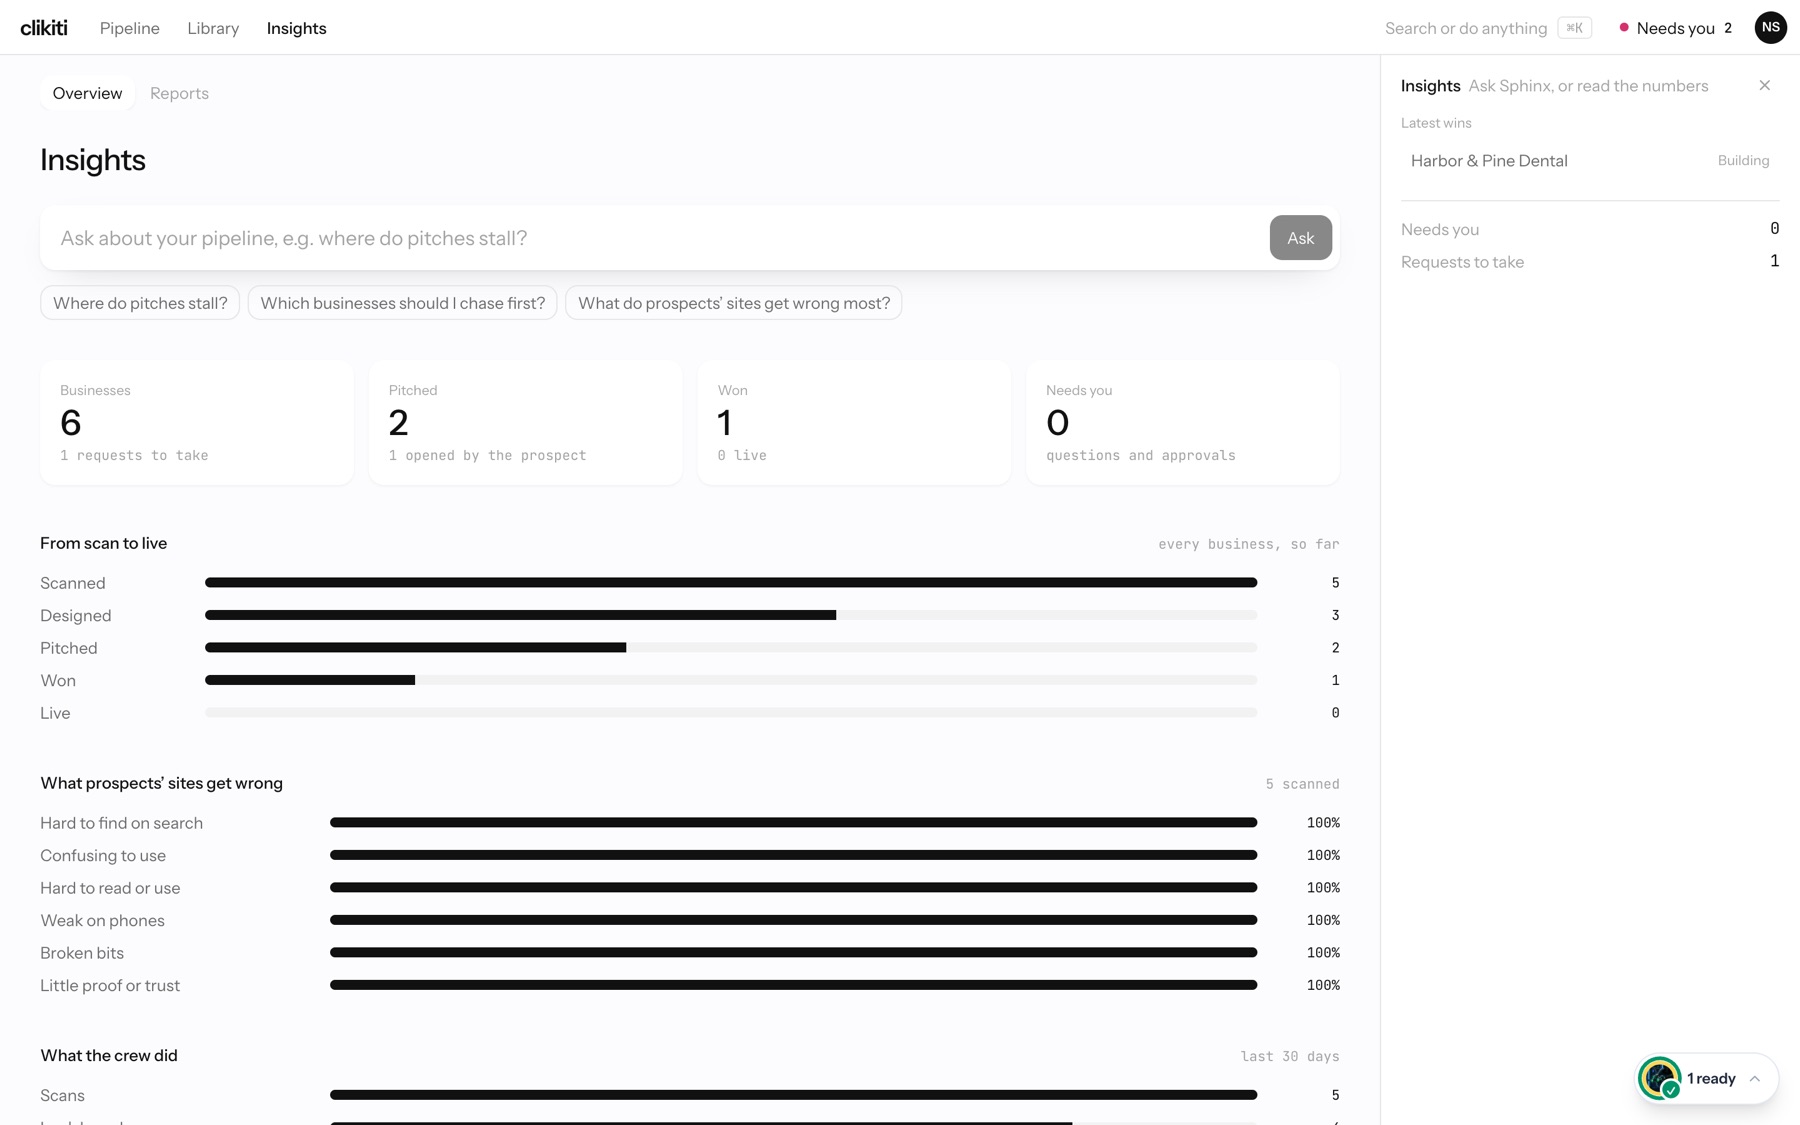Open Harbor & Pine Dental win

coord(1590,161)
